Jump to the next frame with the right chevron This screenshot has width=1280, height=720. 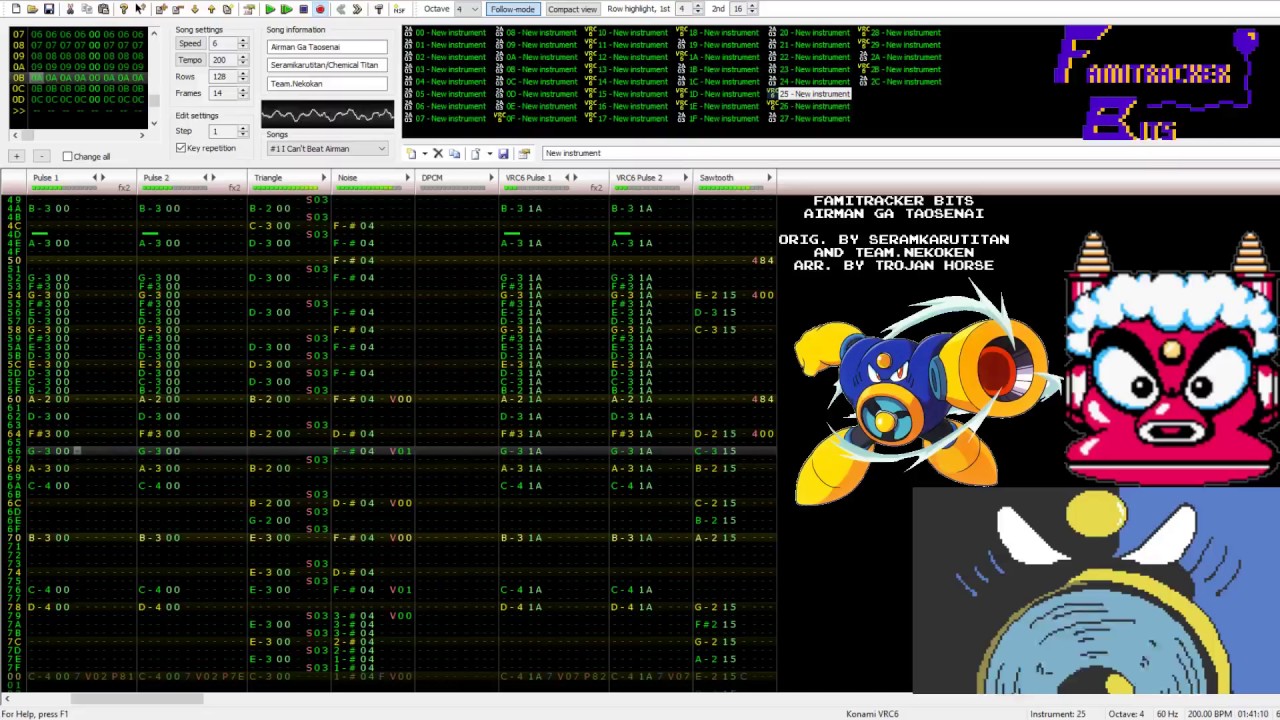pyautogui.click(x=357, y=9)
